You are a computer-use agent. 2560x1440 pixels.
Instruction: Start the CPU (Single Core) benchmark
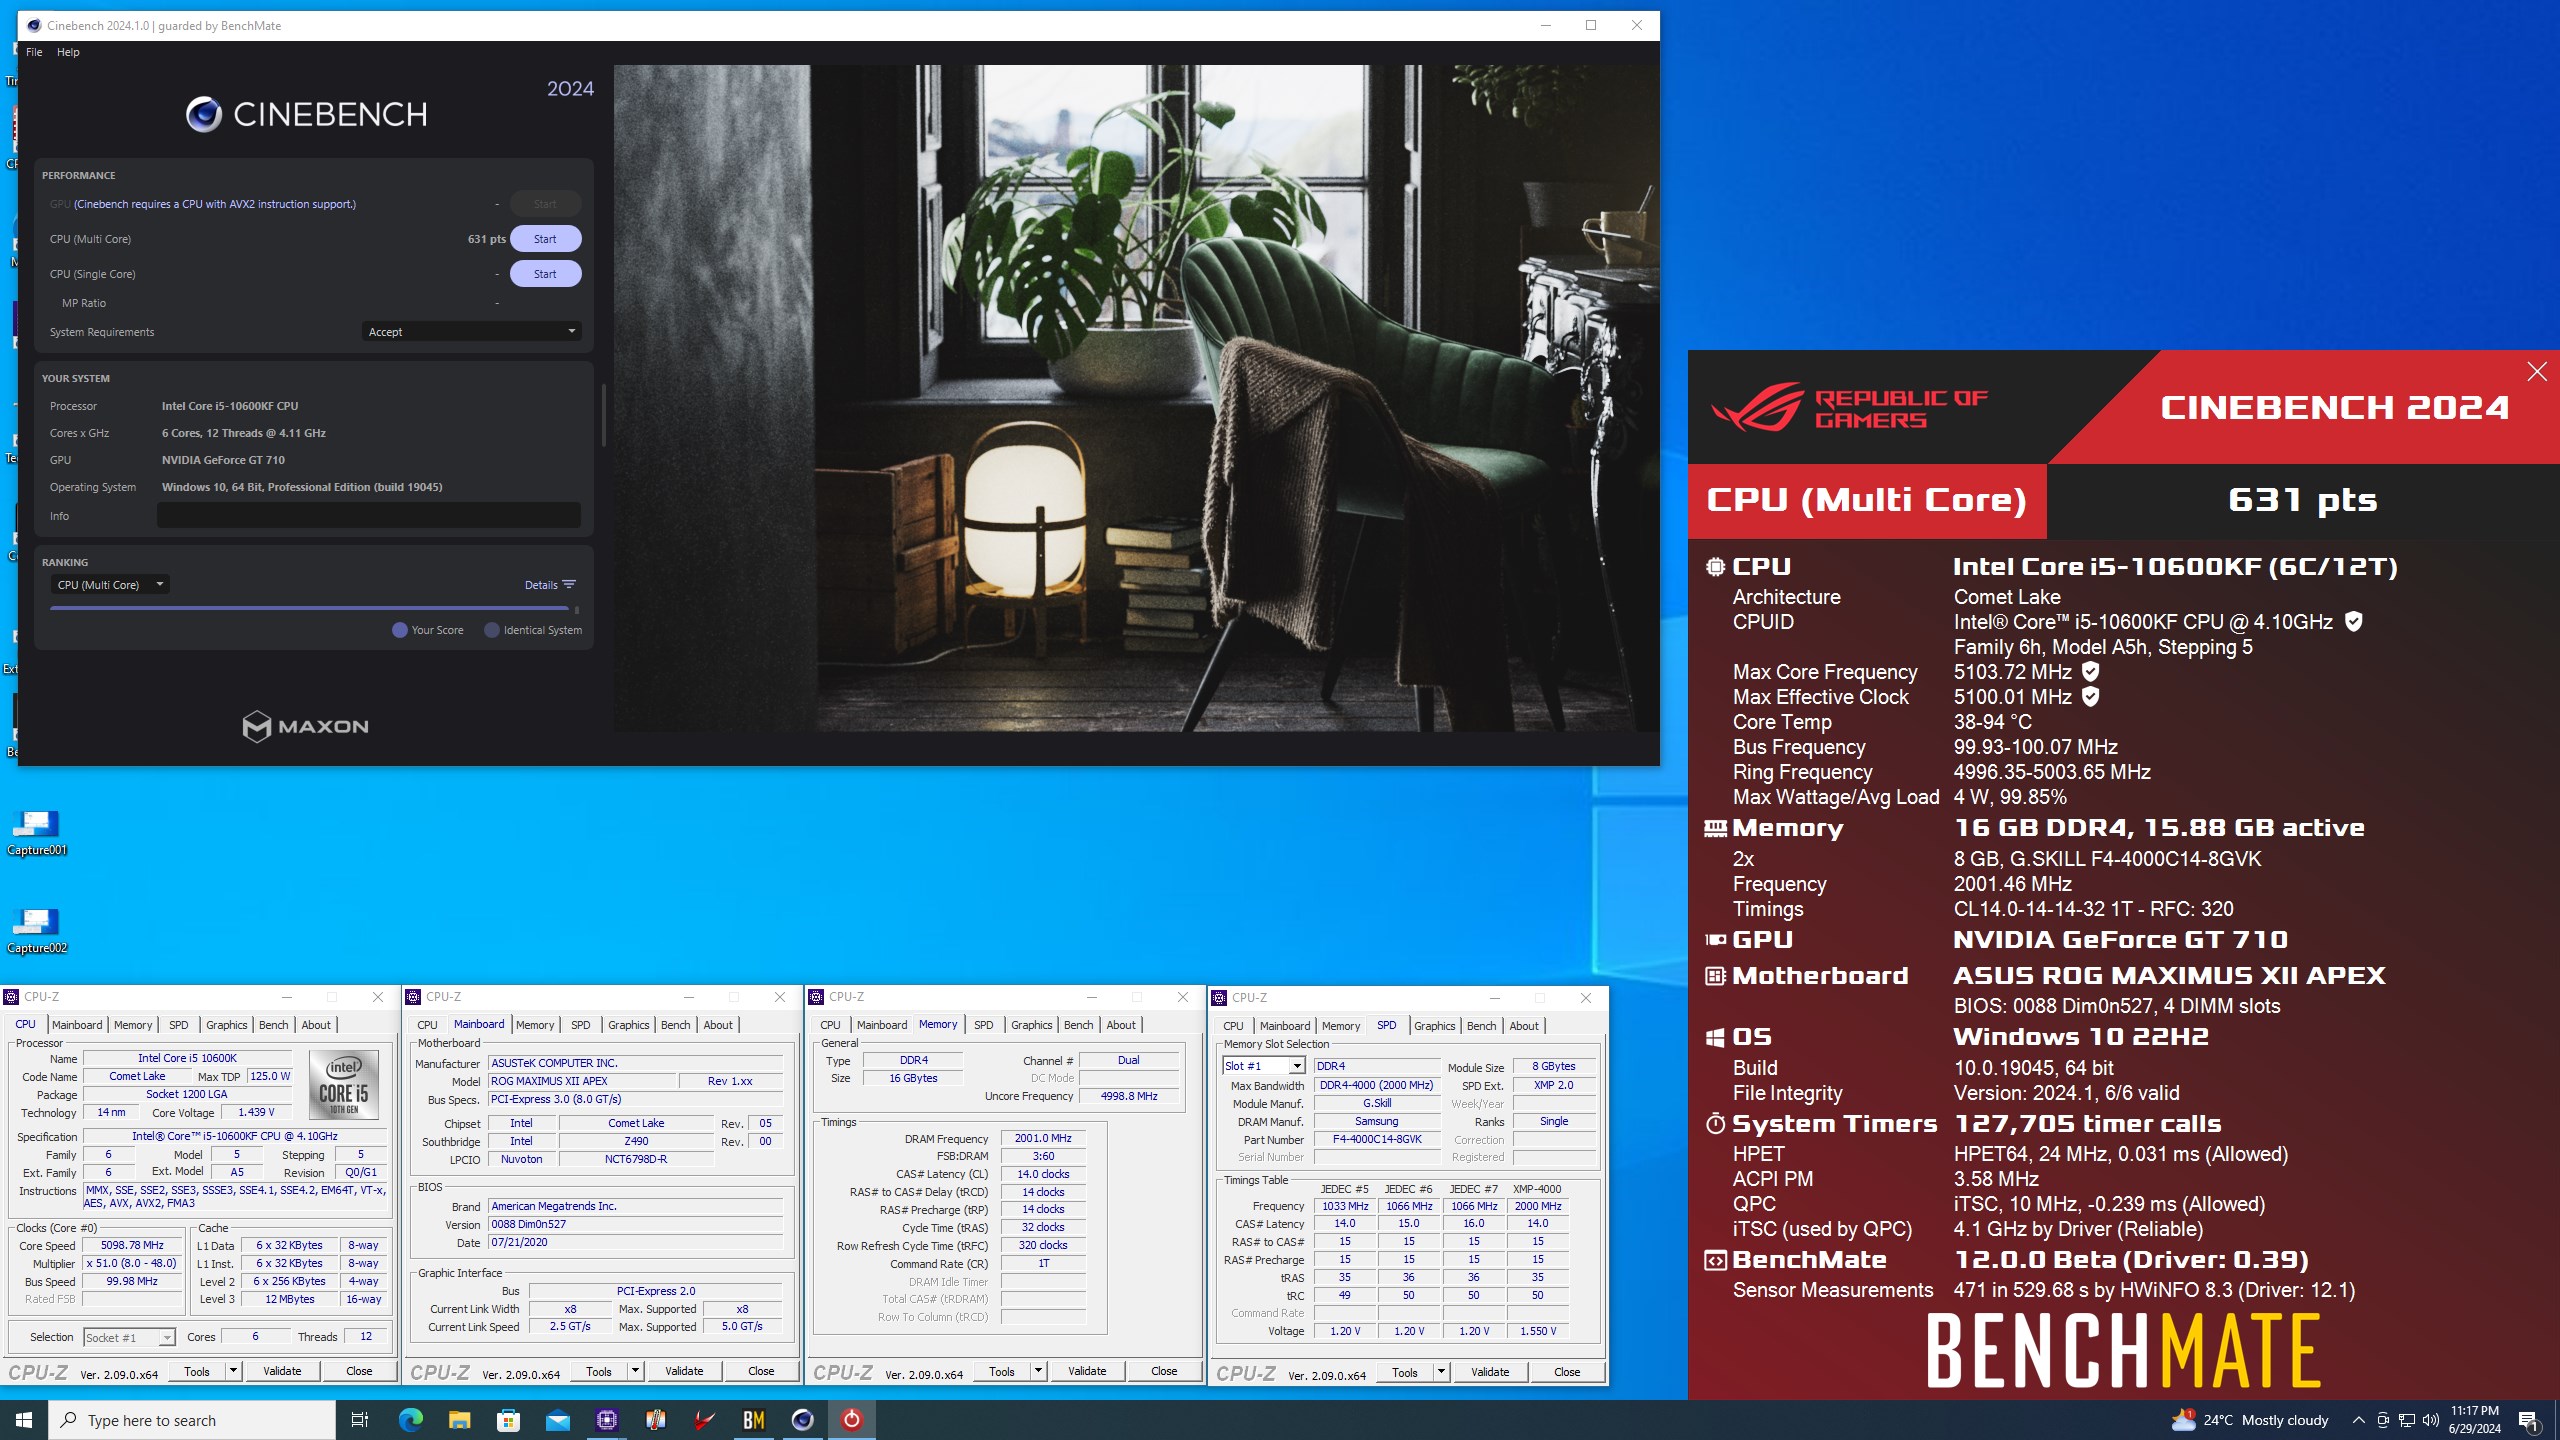(545, 274)
